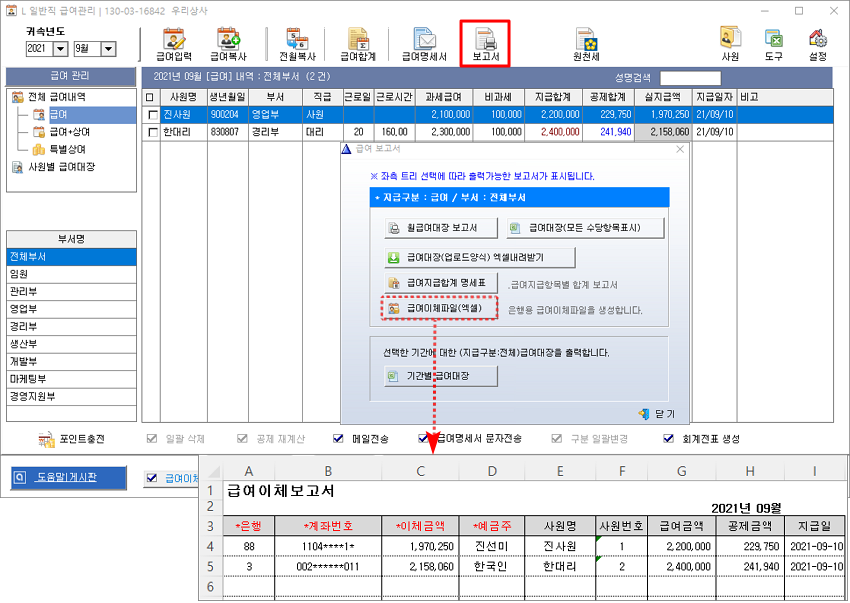The height and width of the screenshot is (603, 850).
Task: Click the 급여지급합계 명세표 icon
Action: coord(394,283)
